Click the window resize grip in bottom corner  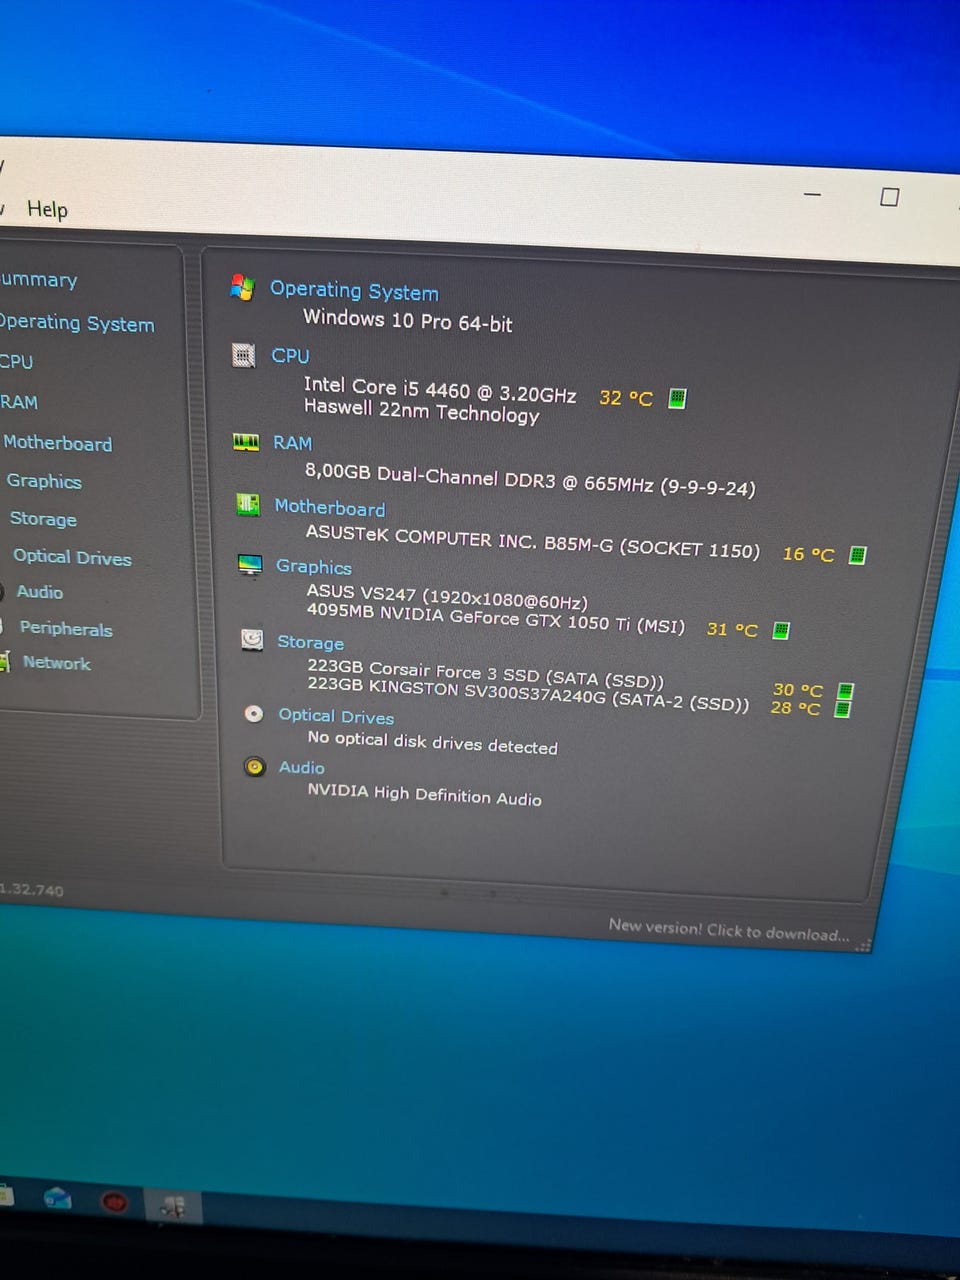(863, 946)
